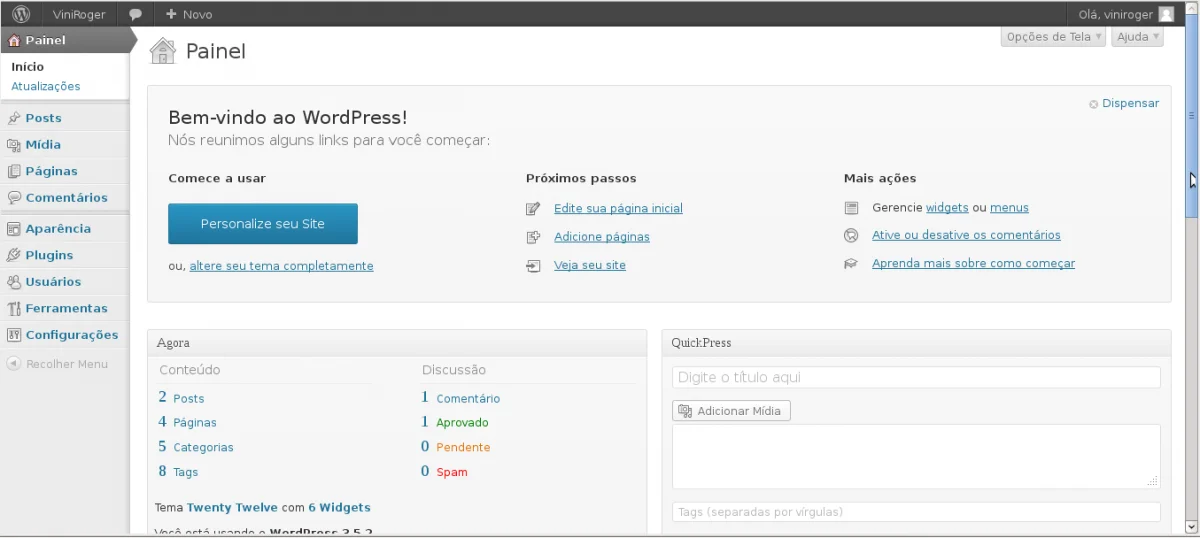This screenshot has width=1200, height=538.
Task: Click the add-page icon beside Adicione páginas
Action: [533, 237]
